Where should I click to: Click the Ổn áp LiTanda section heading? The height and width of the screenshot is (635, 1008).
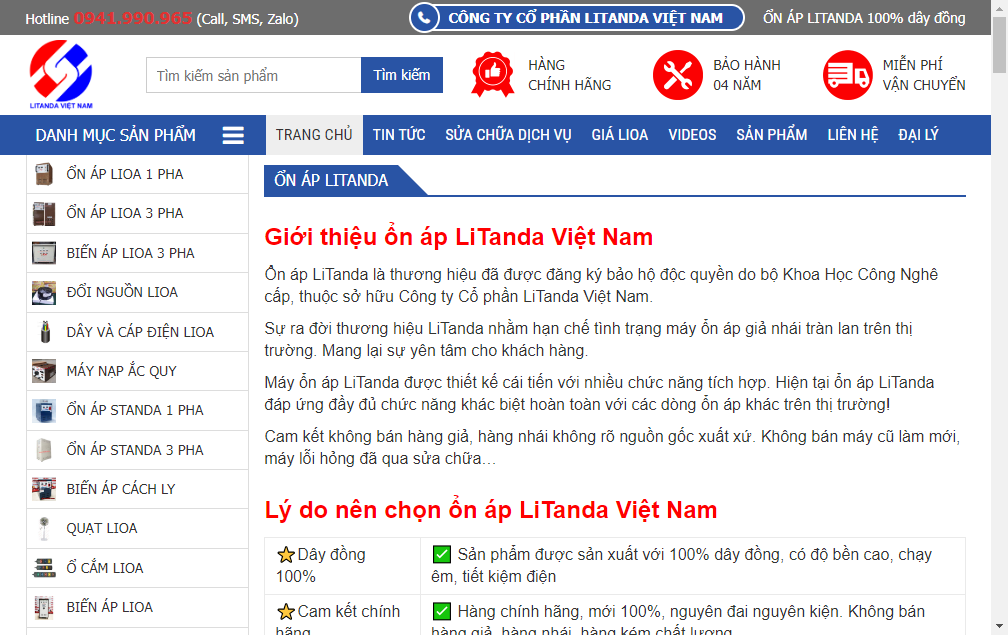coord(331,181)
